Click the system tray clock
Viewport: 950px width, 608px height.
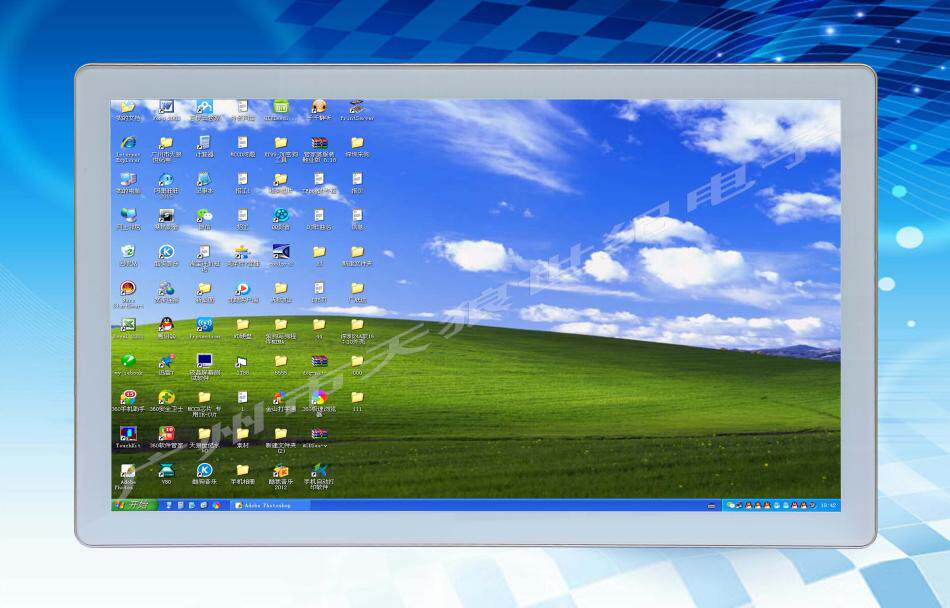click(828, 505)
